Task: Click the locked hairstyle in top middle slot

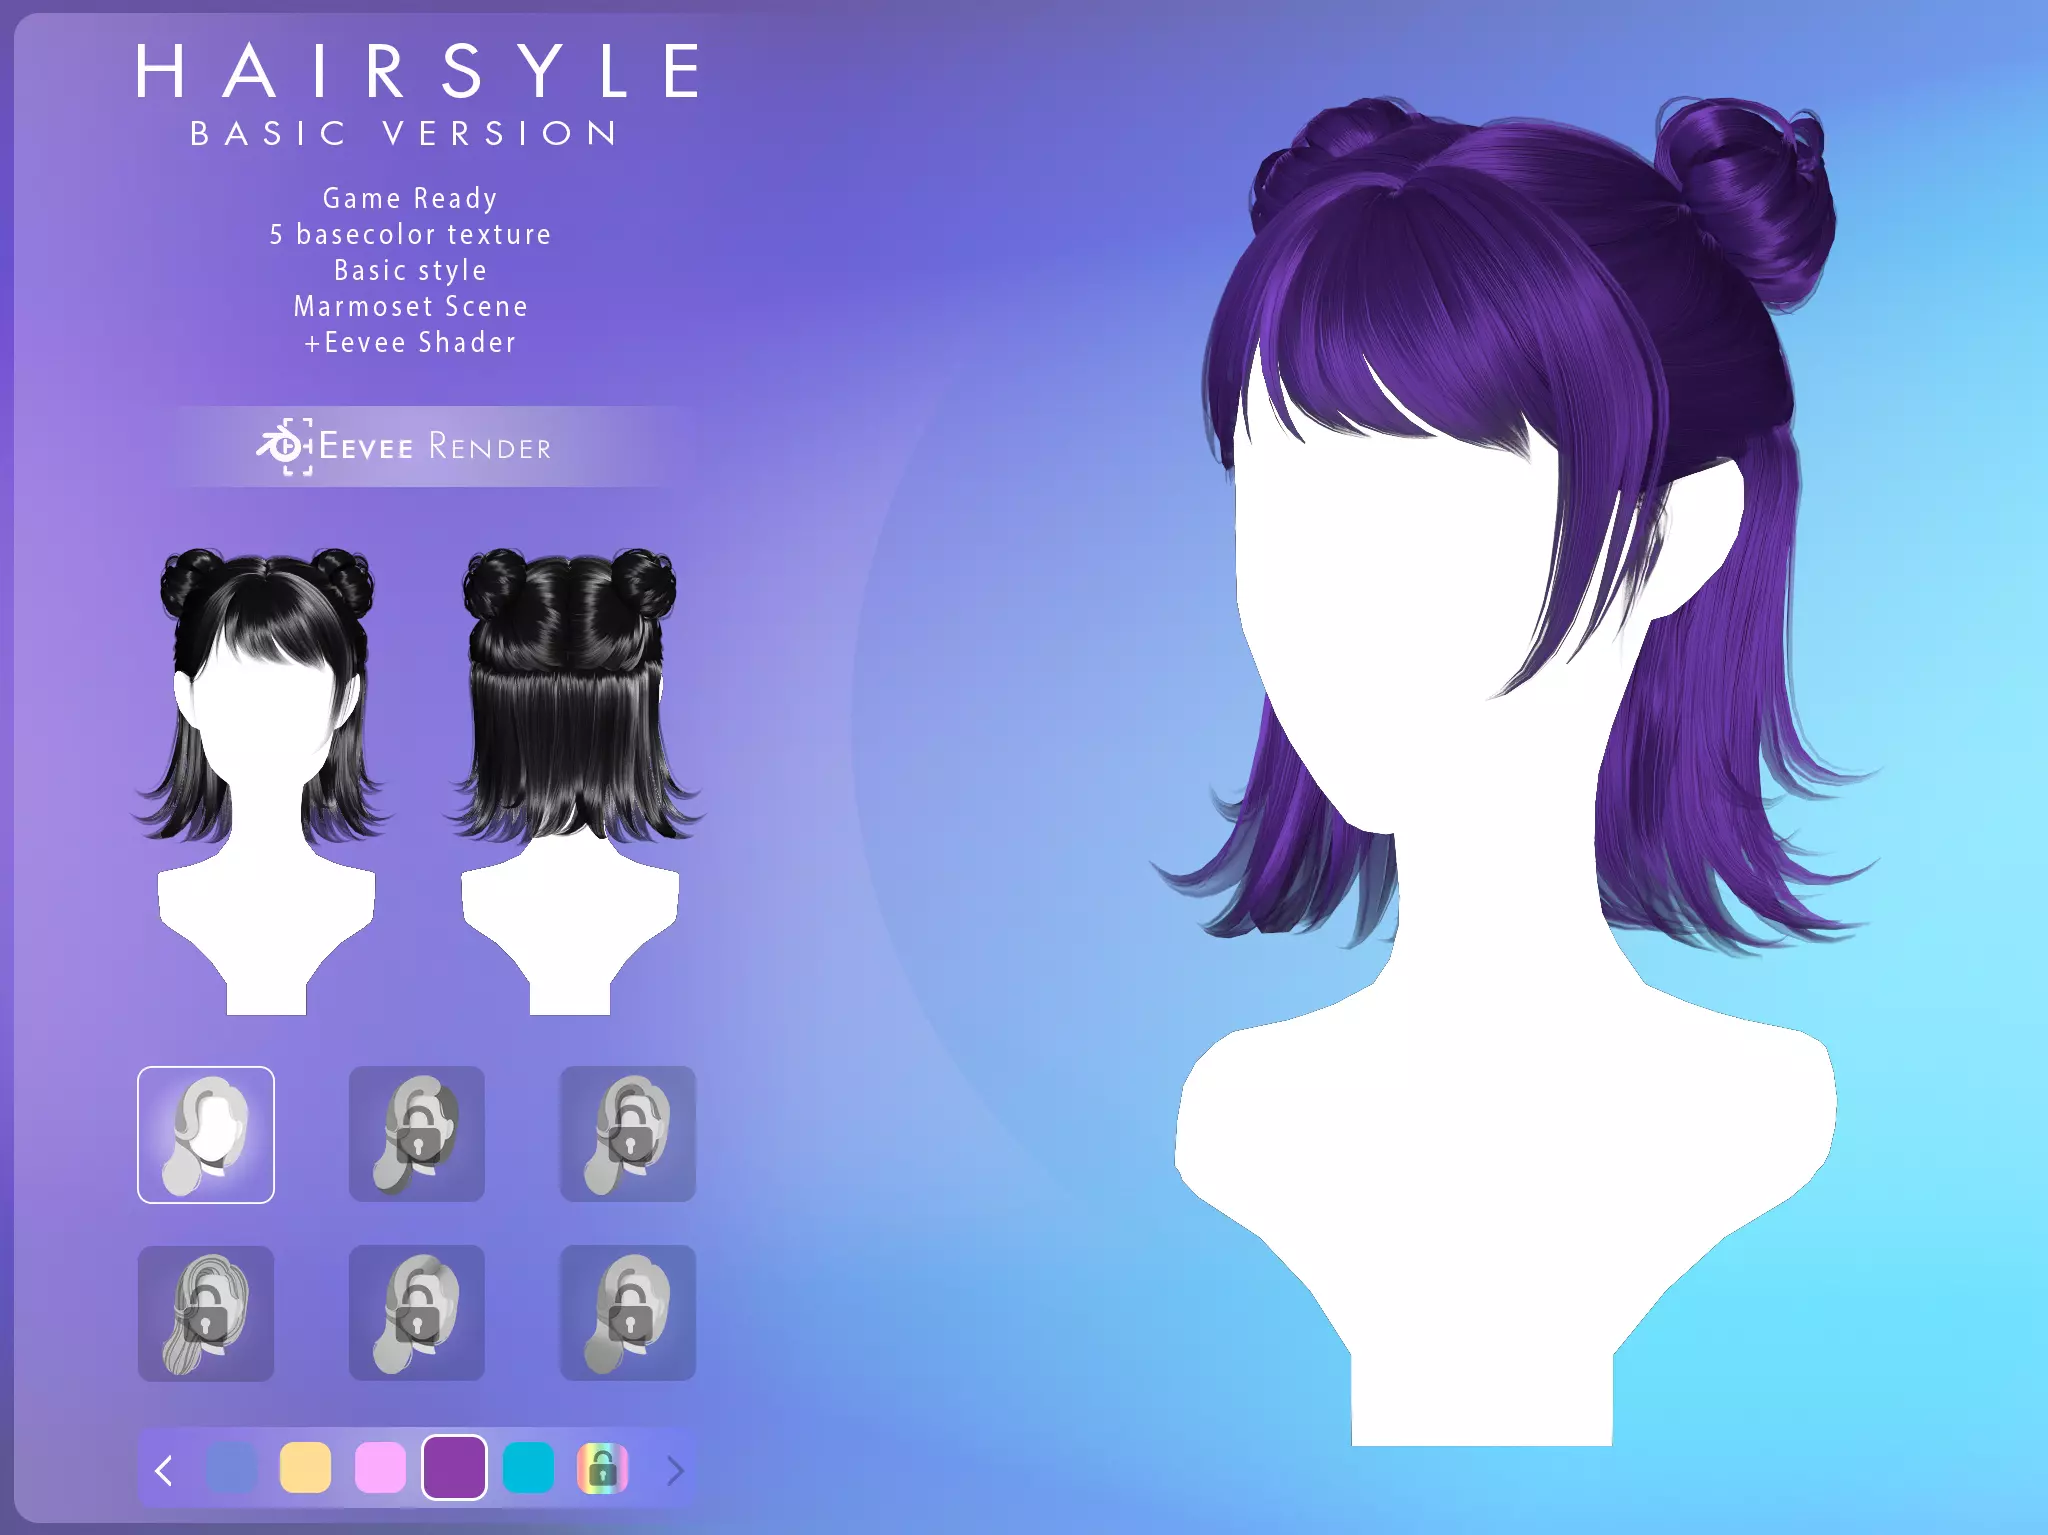Action: click(417, 1134)
